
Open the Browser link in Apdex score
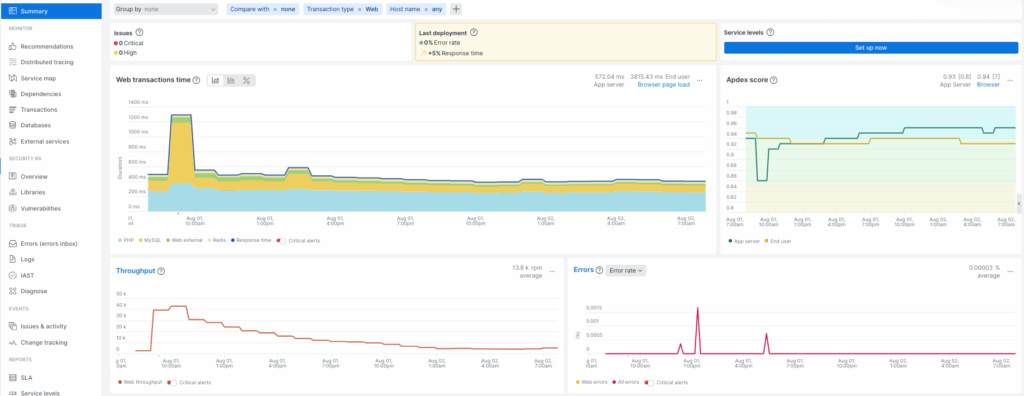pos(988,84)
